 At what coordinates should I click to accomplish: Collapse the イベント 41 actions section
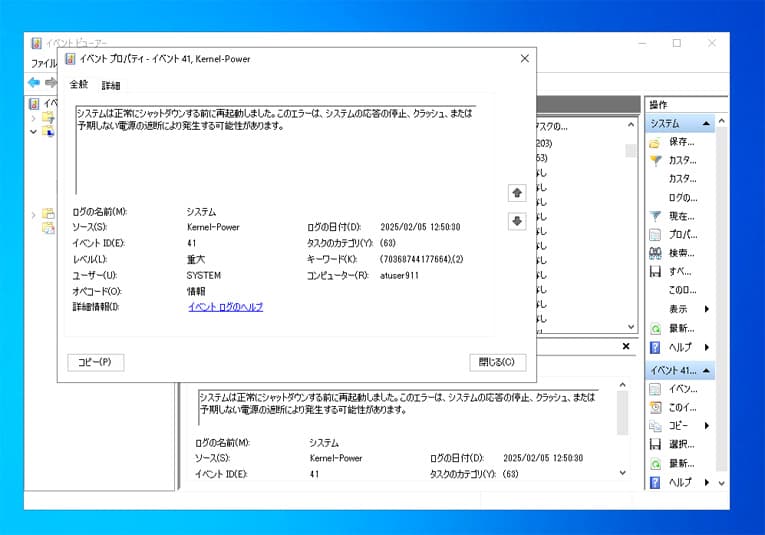pyautogui.click(x=707, y=371)
